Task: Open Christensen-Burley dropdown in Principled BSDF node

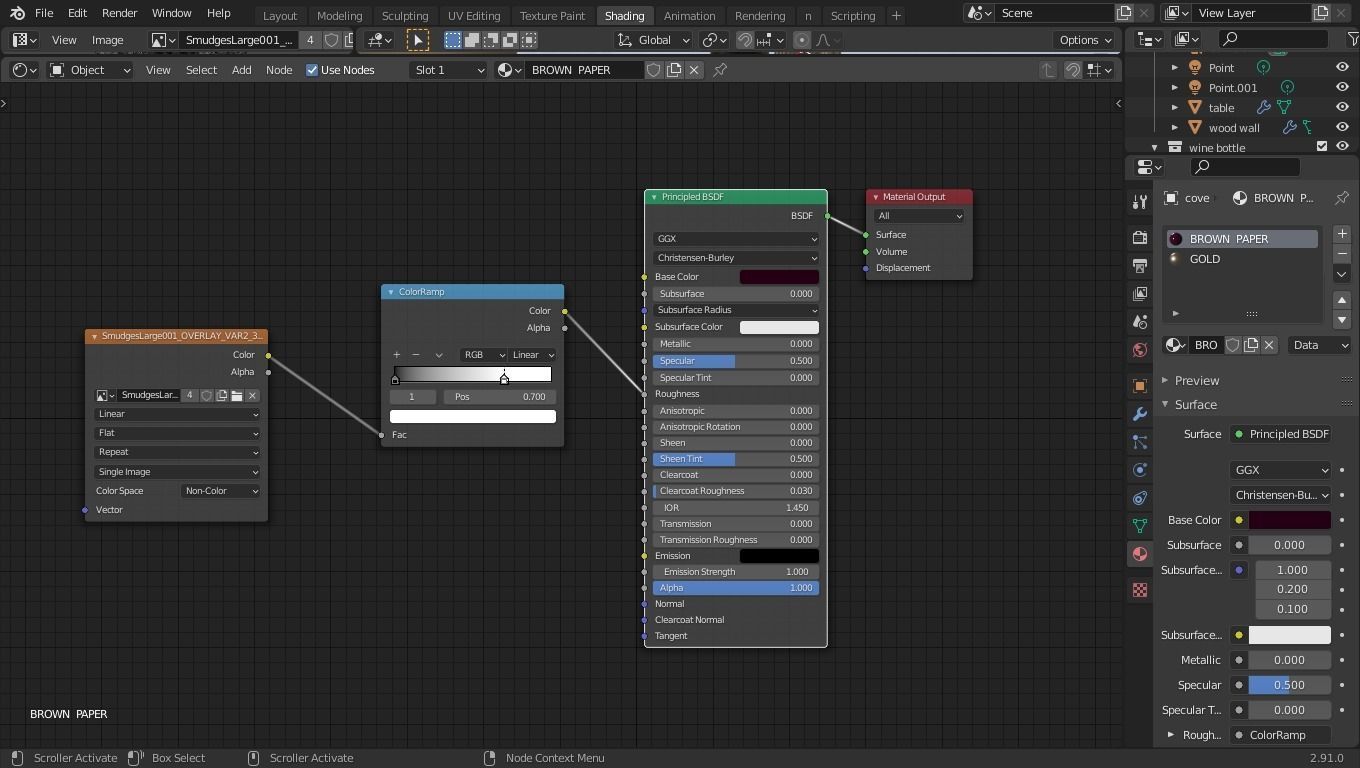Action: pos(736,258)
